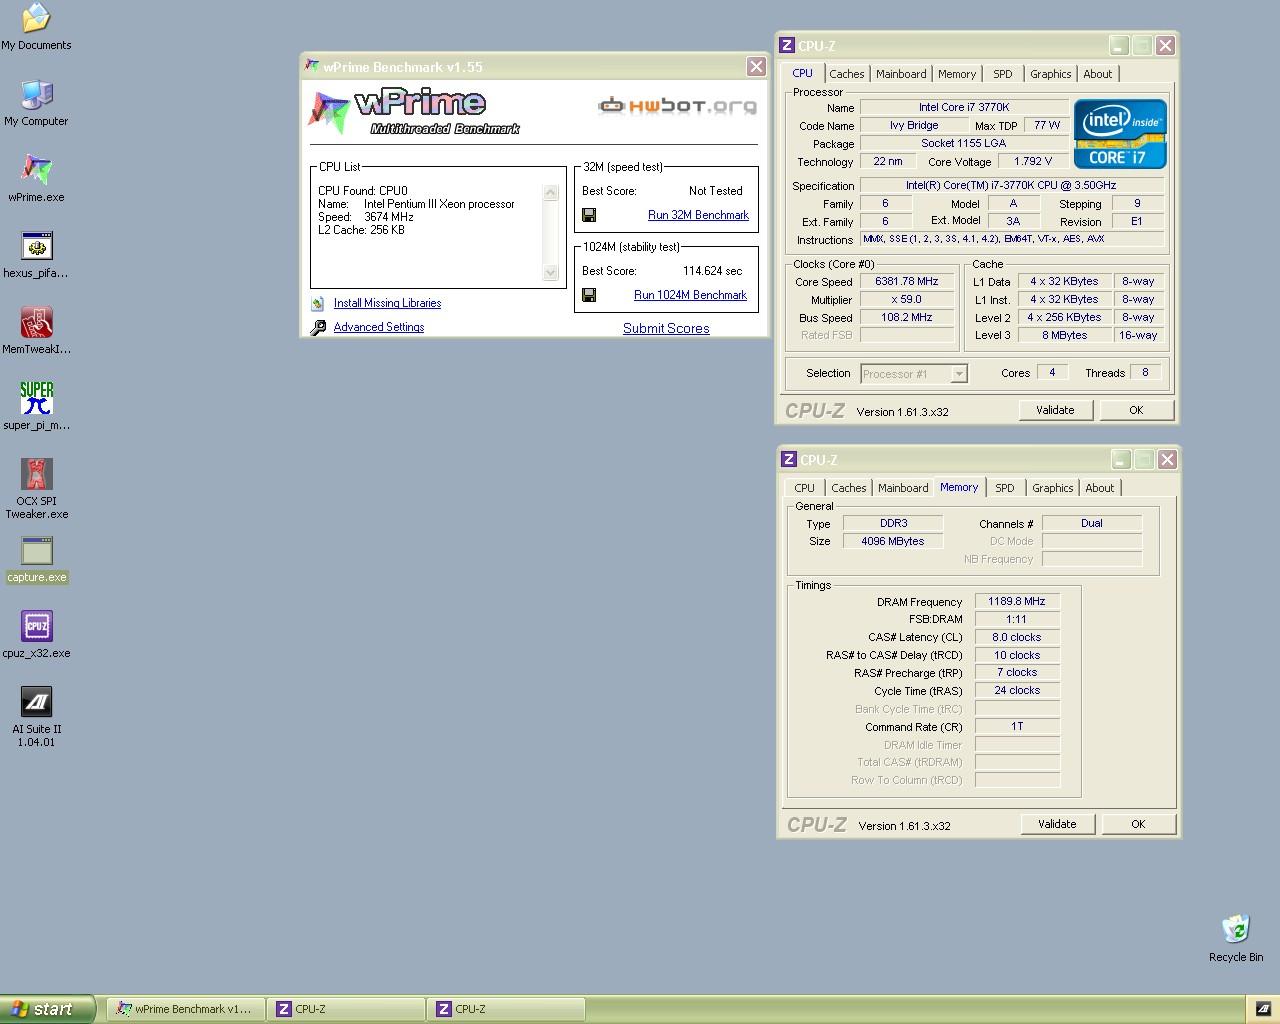This screenshot has width=1280, height=1024.
Task: Click the Command Rate 1T value
Action: (1017, 726)
